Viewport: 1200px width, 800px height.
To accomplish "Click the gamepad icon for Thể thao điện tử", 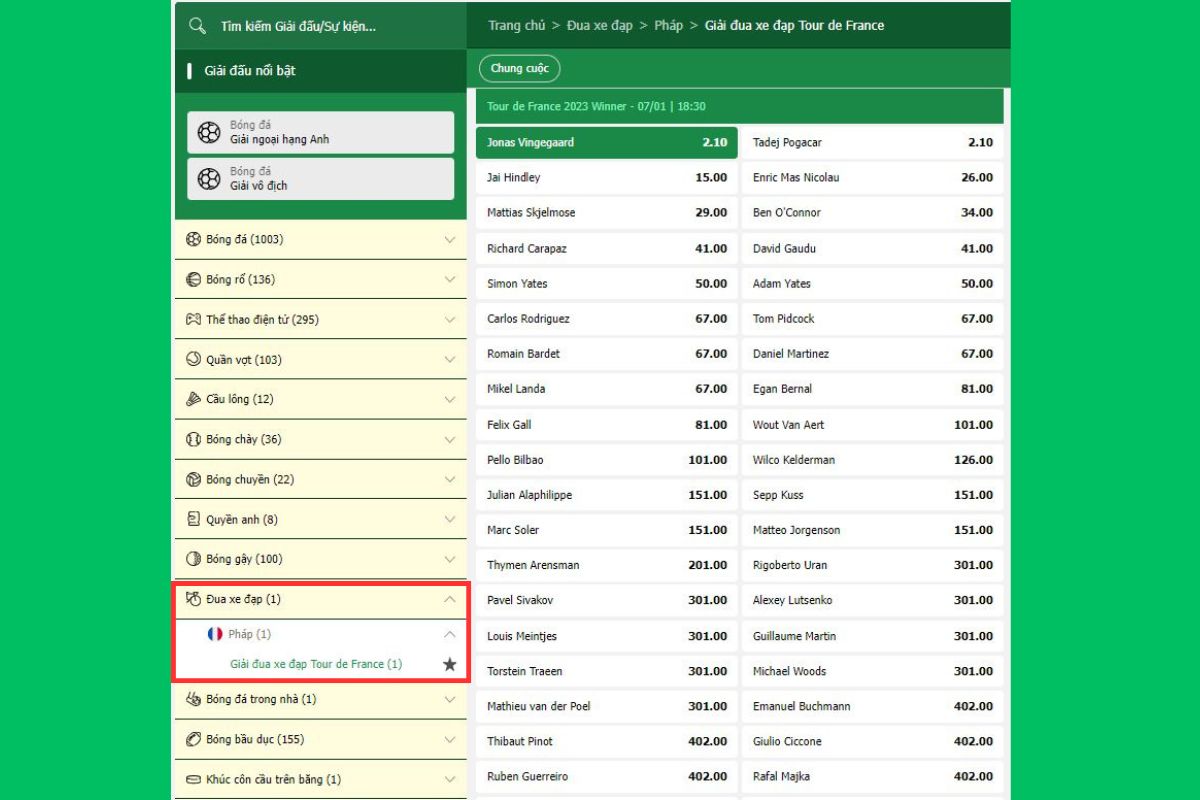I will (194, 320).
